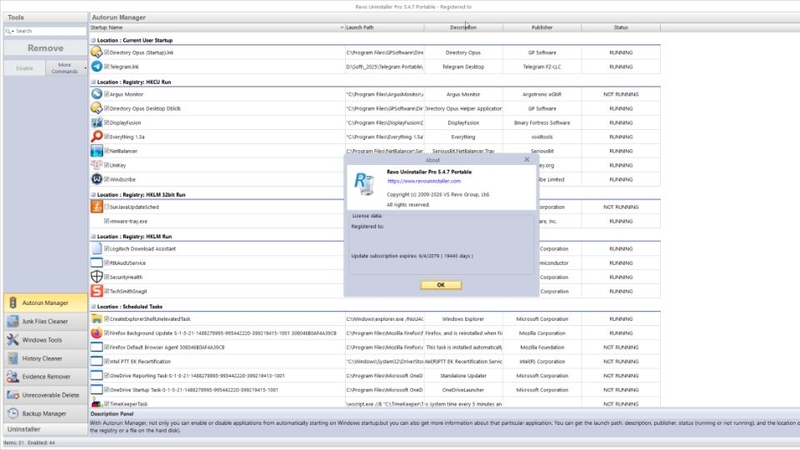Open the More Commands dropdown arrow
The height and width of the screenshot is (450, 800).
click(x=85, y=68)
